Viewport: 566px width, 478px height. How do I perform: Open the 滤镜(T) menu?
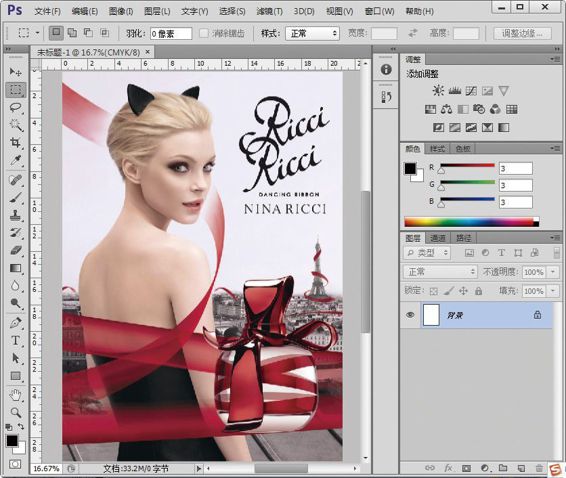pyautogui.click(x=269, y=11)
